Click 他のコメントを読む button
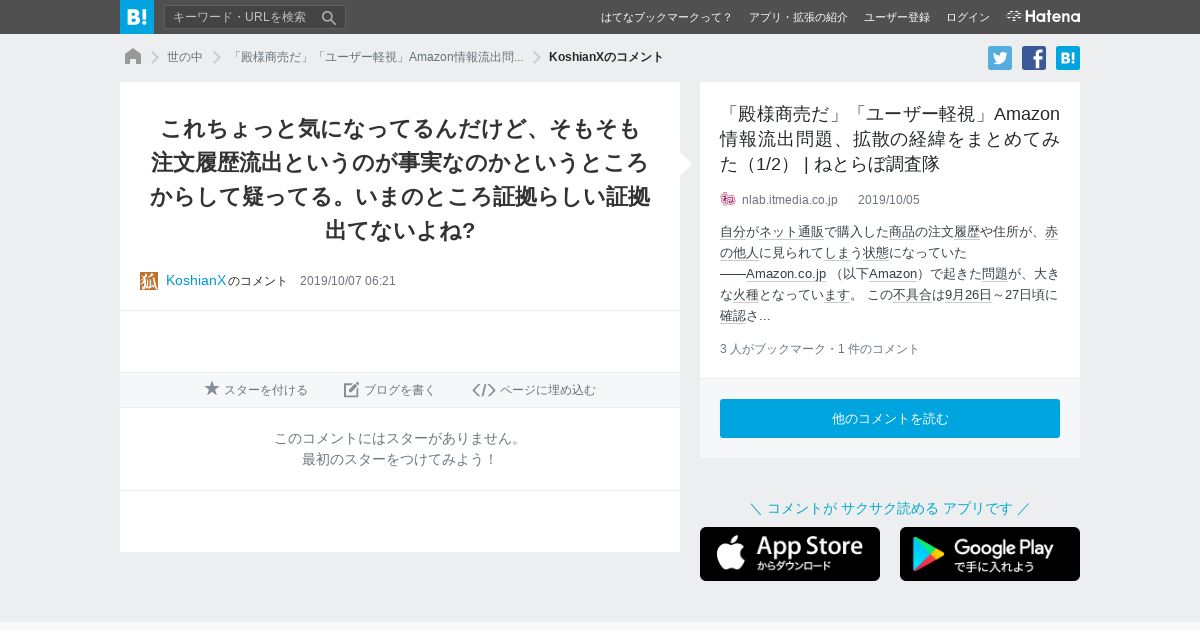 coord(890,418)
